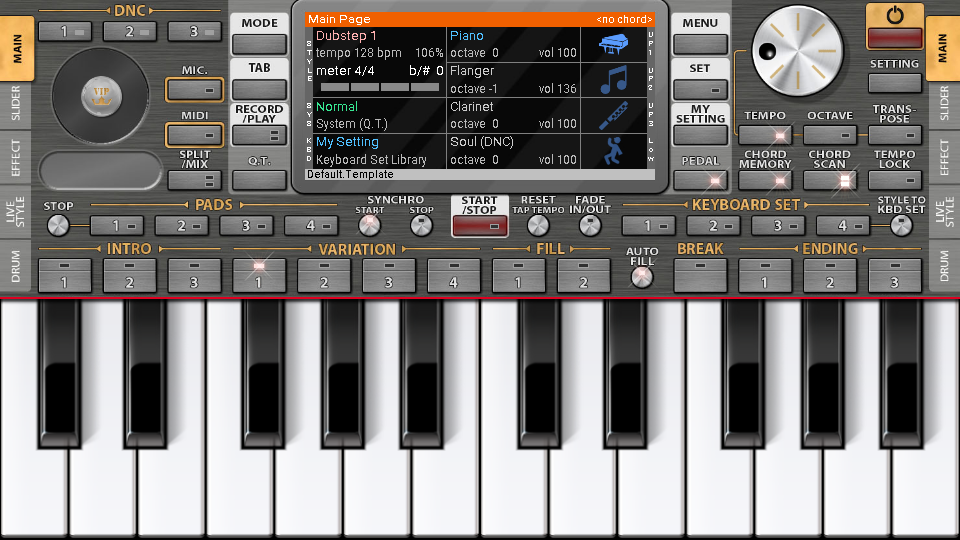Image resolution: width=960 pixels, height=540 pixels.
Task: Switch to the left DRUM tab
Action: pos(16,266)
